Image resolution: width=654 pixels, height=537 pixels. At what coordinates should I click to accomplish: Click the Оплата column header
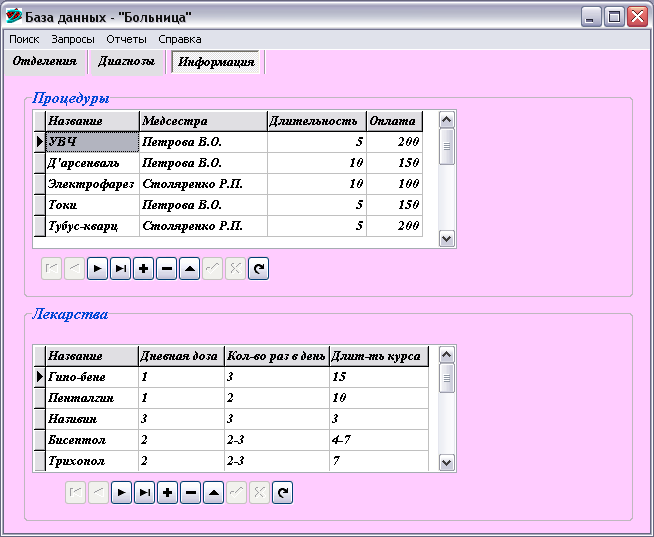[x=395, y=121]
